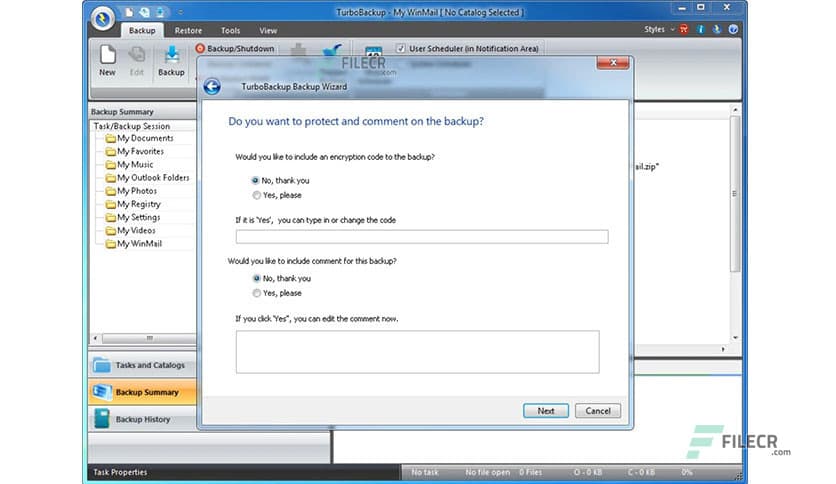
Task: Click the blue help question icon
Action: (x=734, y=29)
